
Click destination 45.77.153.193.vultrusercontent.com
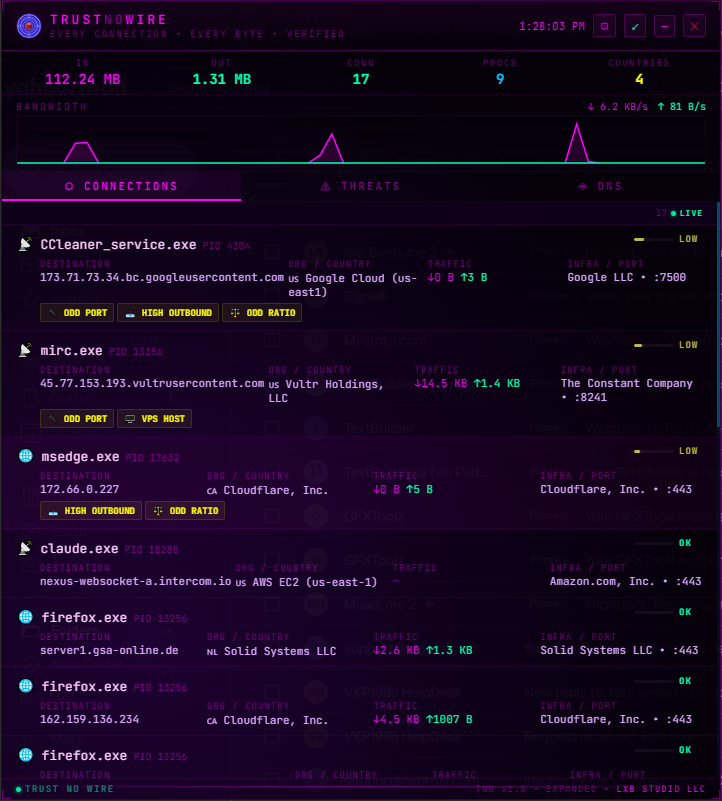pos(152,384)
